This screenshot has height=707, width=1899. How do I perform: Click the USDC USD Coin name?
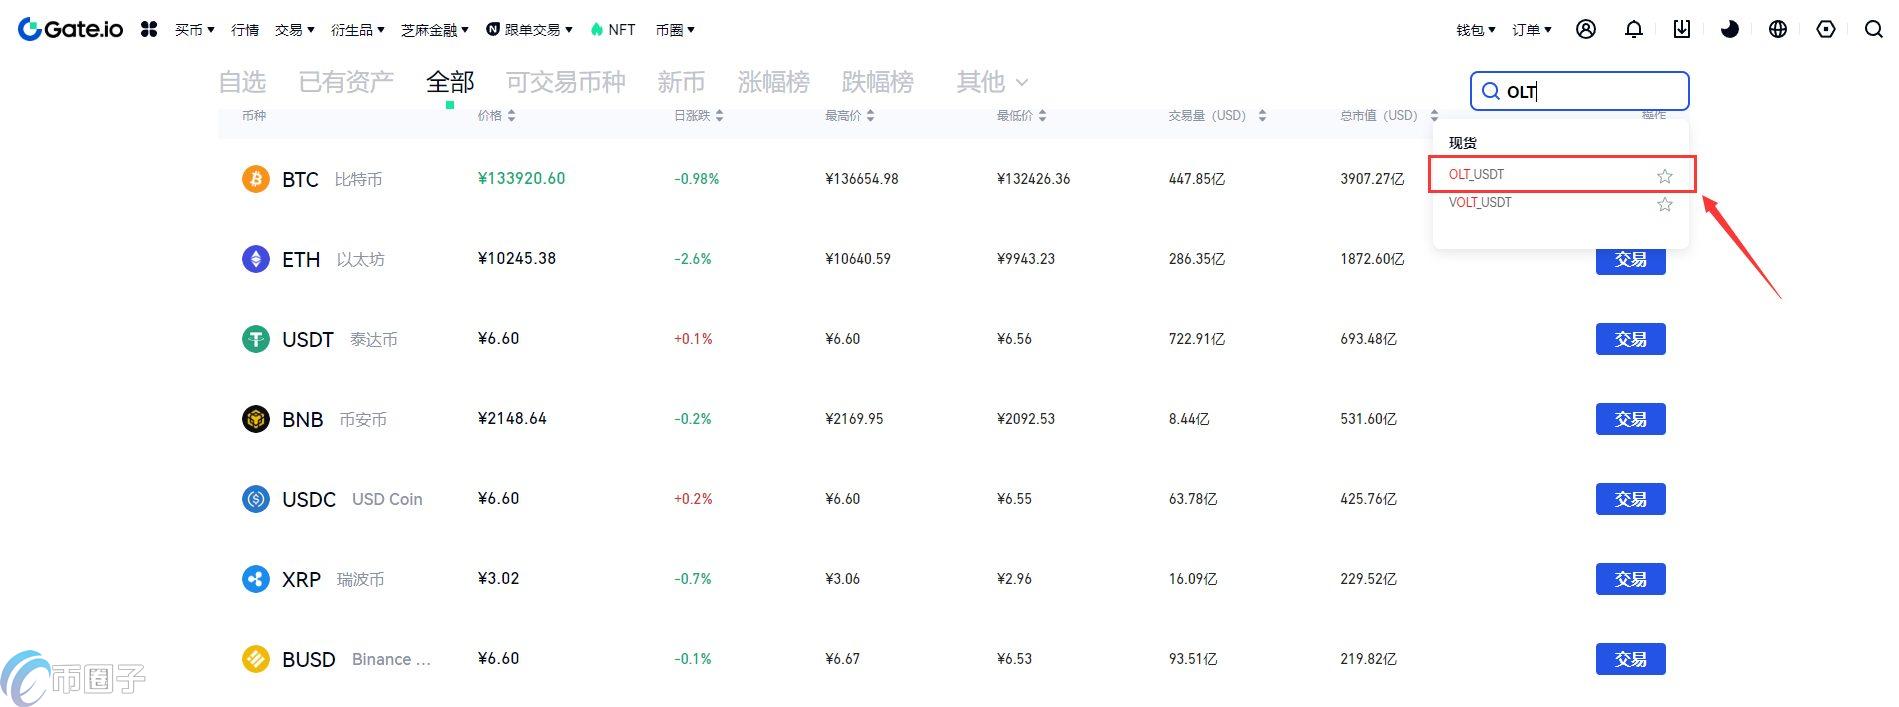tap(352, 500)
